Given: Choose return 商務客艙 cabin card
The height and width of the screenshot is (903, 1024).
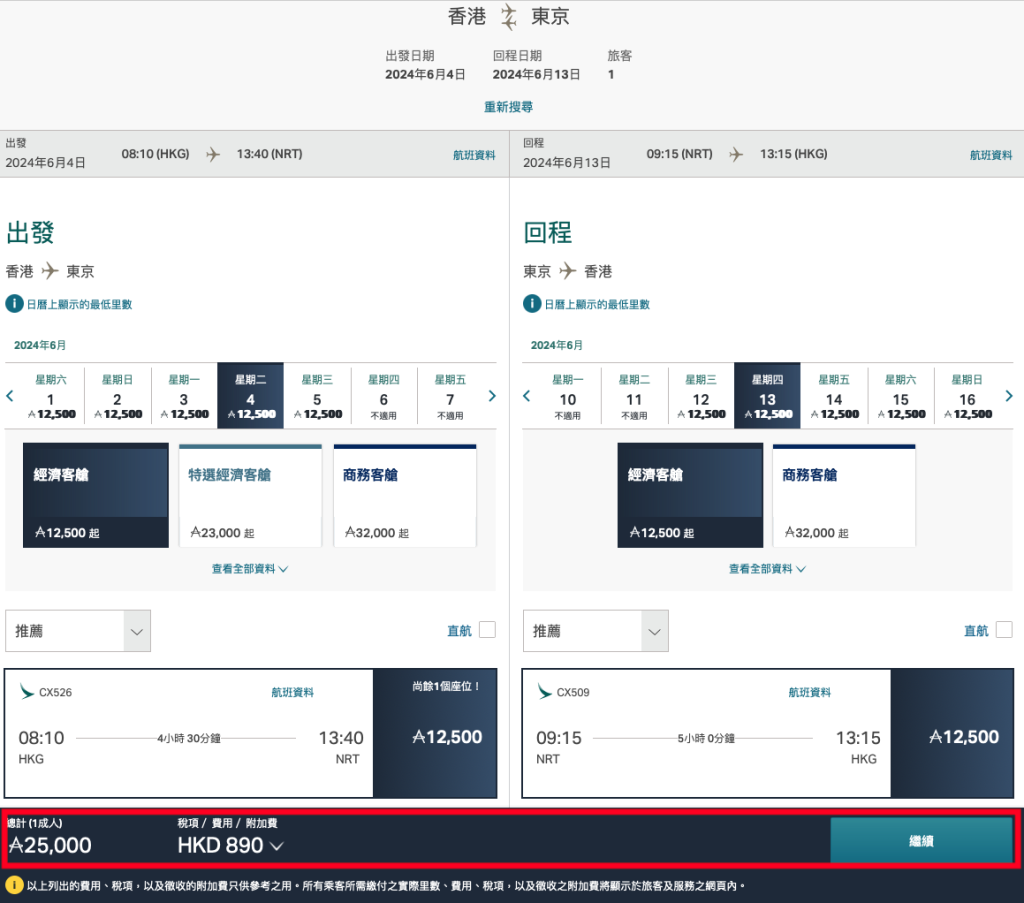Looking at the screenshot, I should (x=844, y=496).
